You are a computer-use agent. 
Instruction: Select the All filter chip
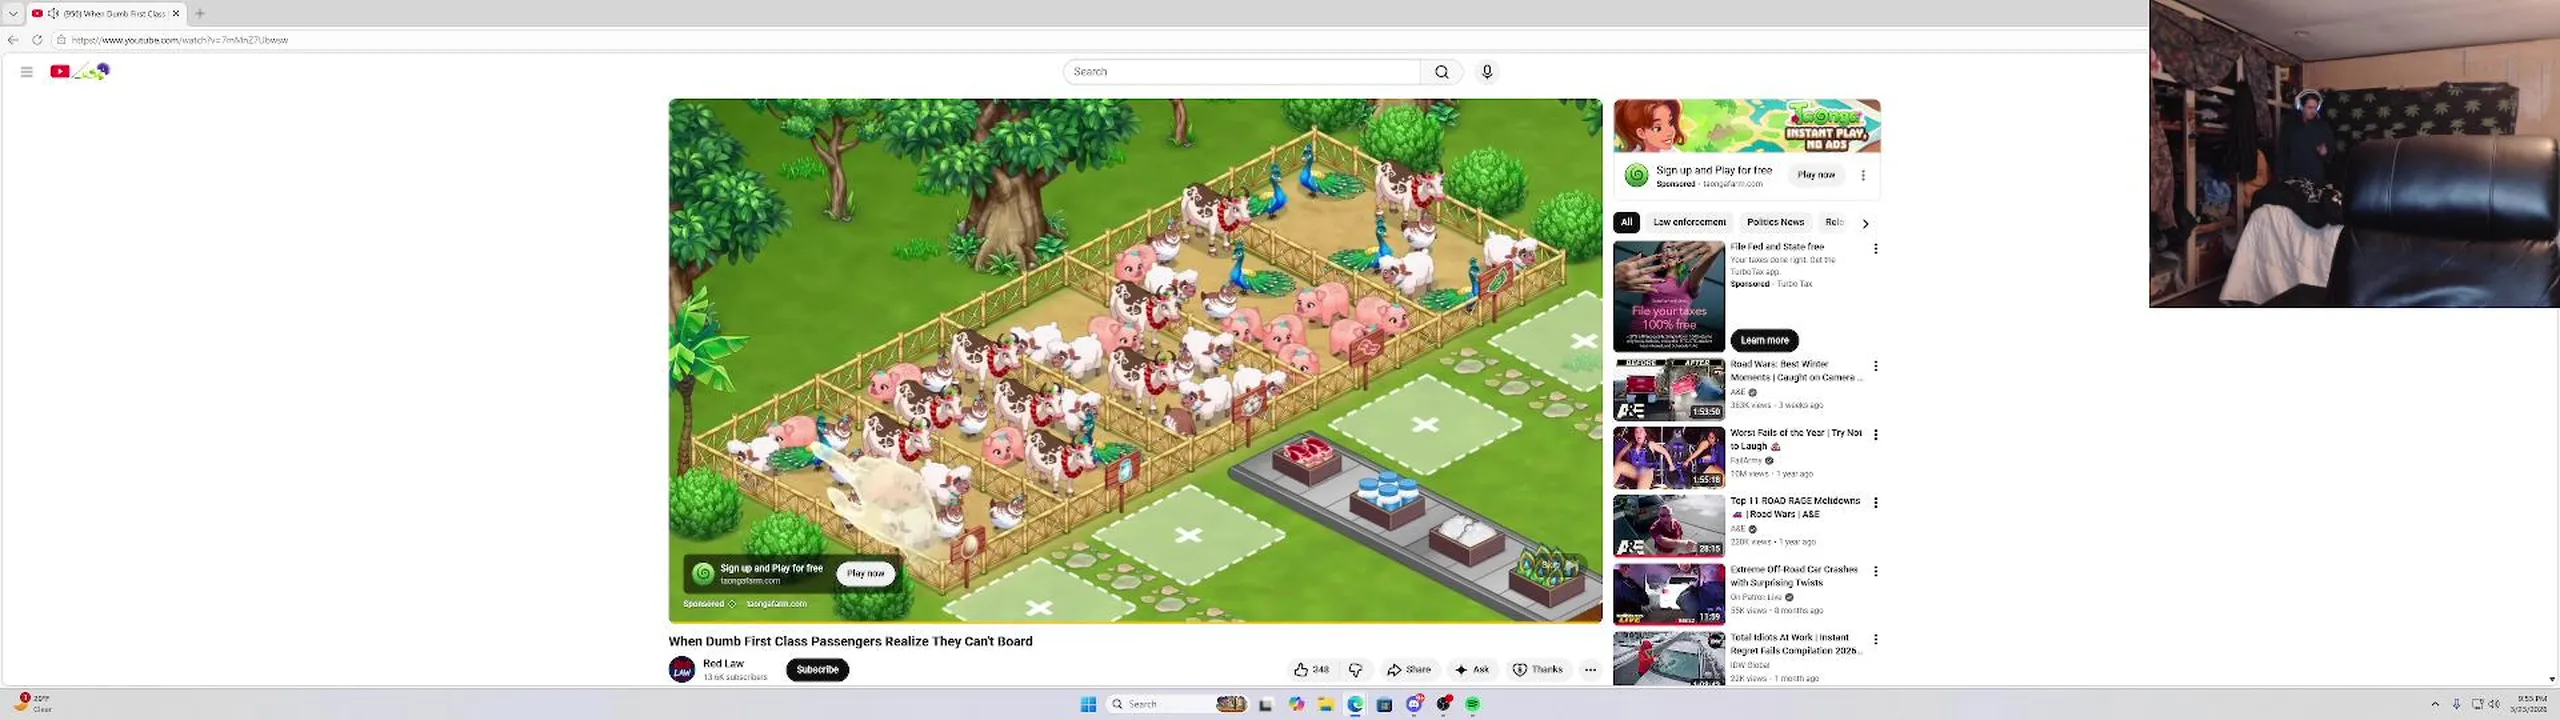1626,222
